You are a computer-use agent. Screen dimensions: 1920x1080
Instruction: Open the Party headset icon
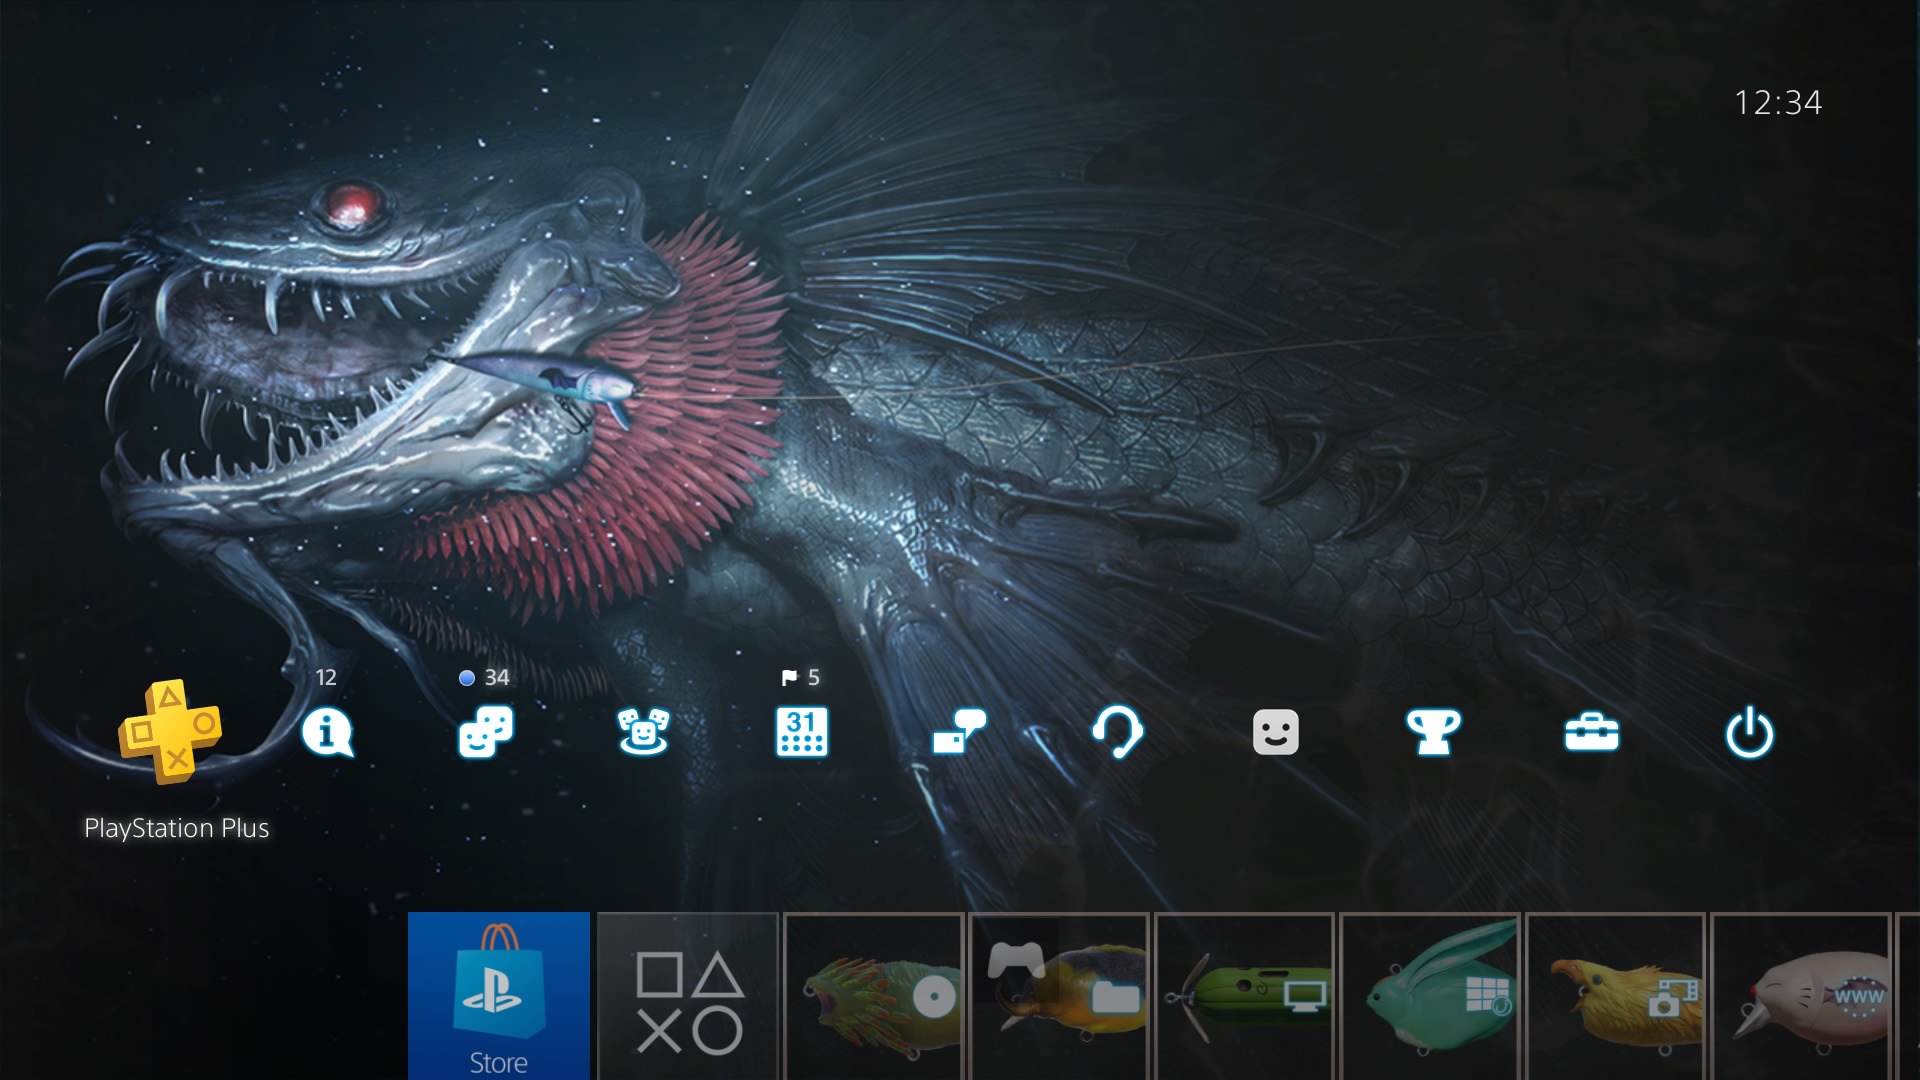coord(1117,732)
